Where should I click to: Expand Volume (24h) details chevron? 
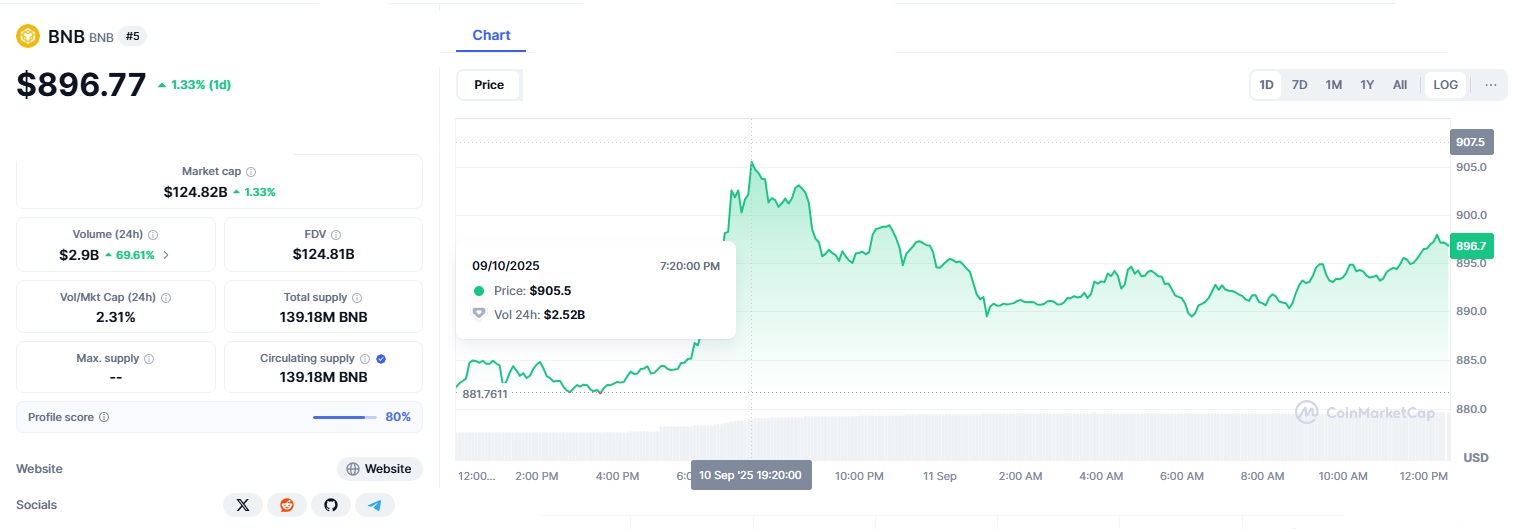(166, 255)
